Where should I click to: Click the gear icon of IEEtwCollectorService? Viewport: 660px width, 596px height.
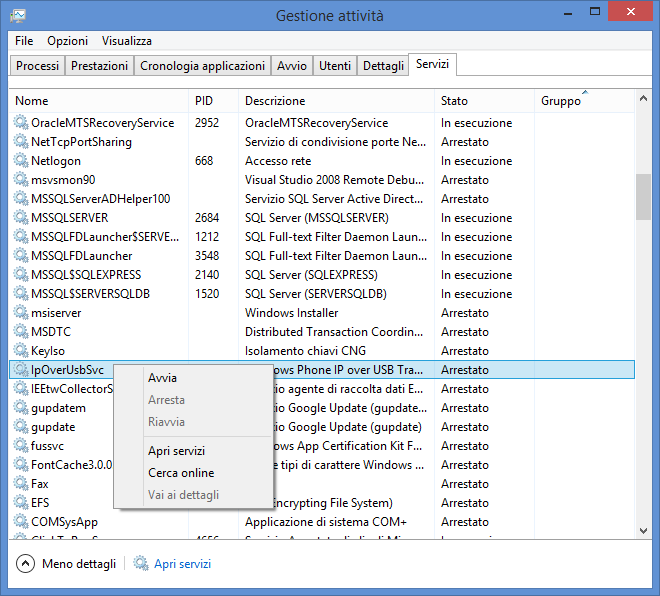(21, 388)
